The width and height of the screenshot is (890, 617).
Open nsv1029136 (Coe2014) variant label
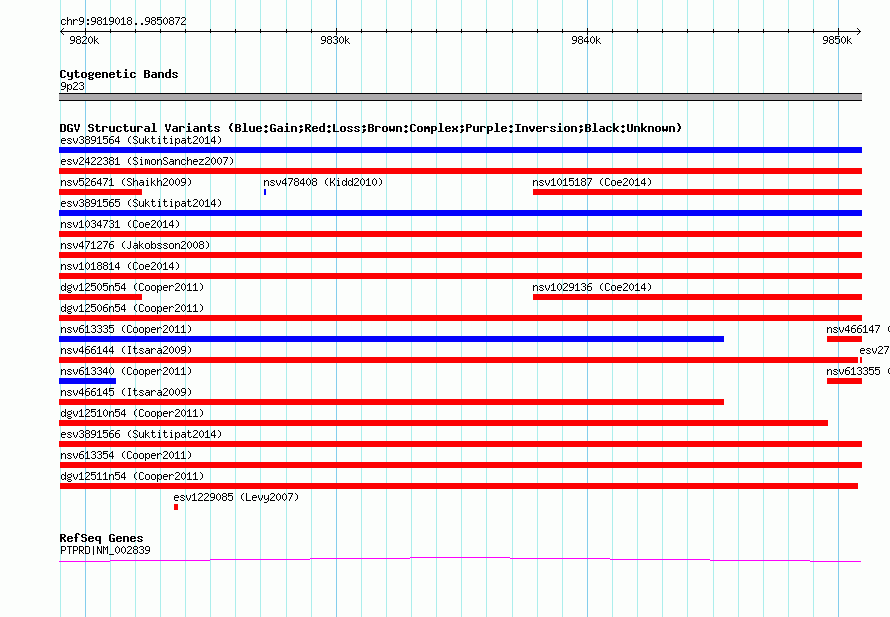click(x=592, y=287)
